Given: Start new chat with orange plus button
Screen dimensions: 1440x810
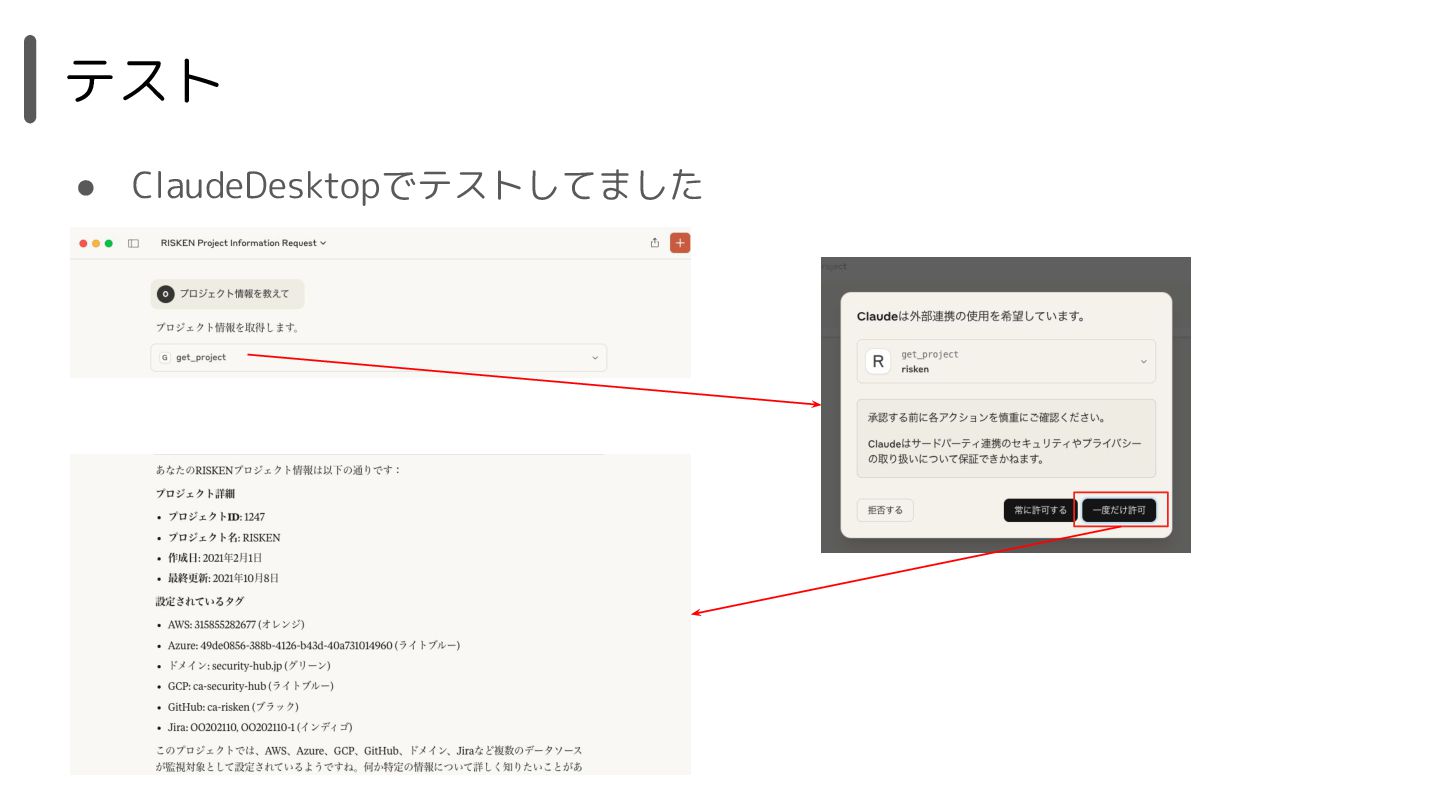Looking at the screenshot, I should click(x=680, y=243).
